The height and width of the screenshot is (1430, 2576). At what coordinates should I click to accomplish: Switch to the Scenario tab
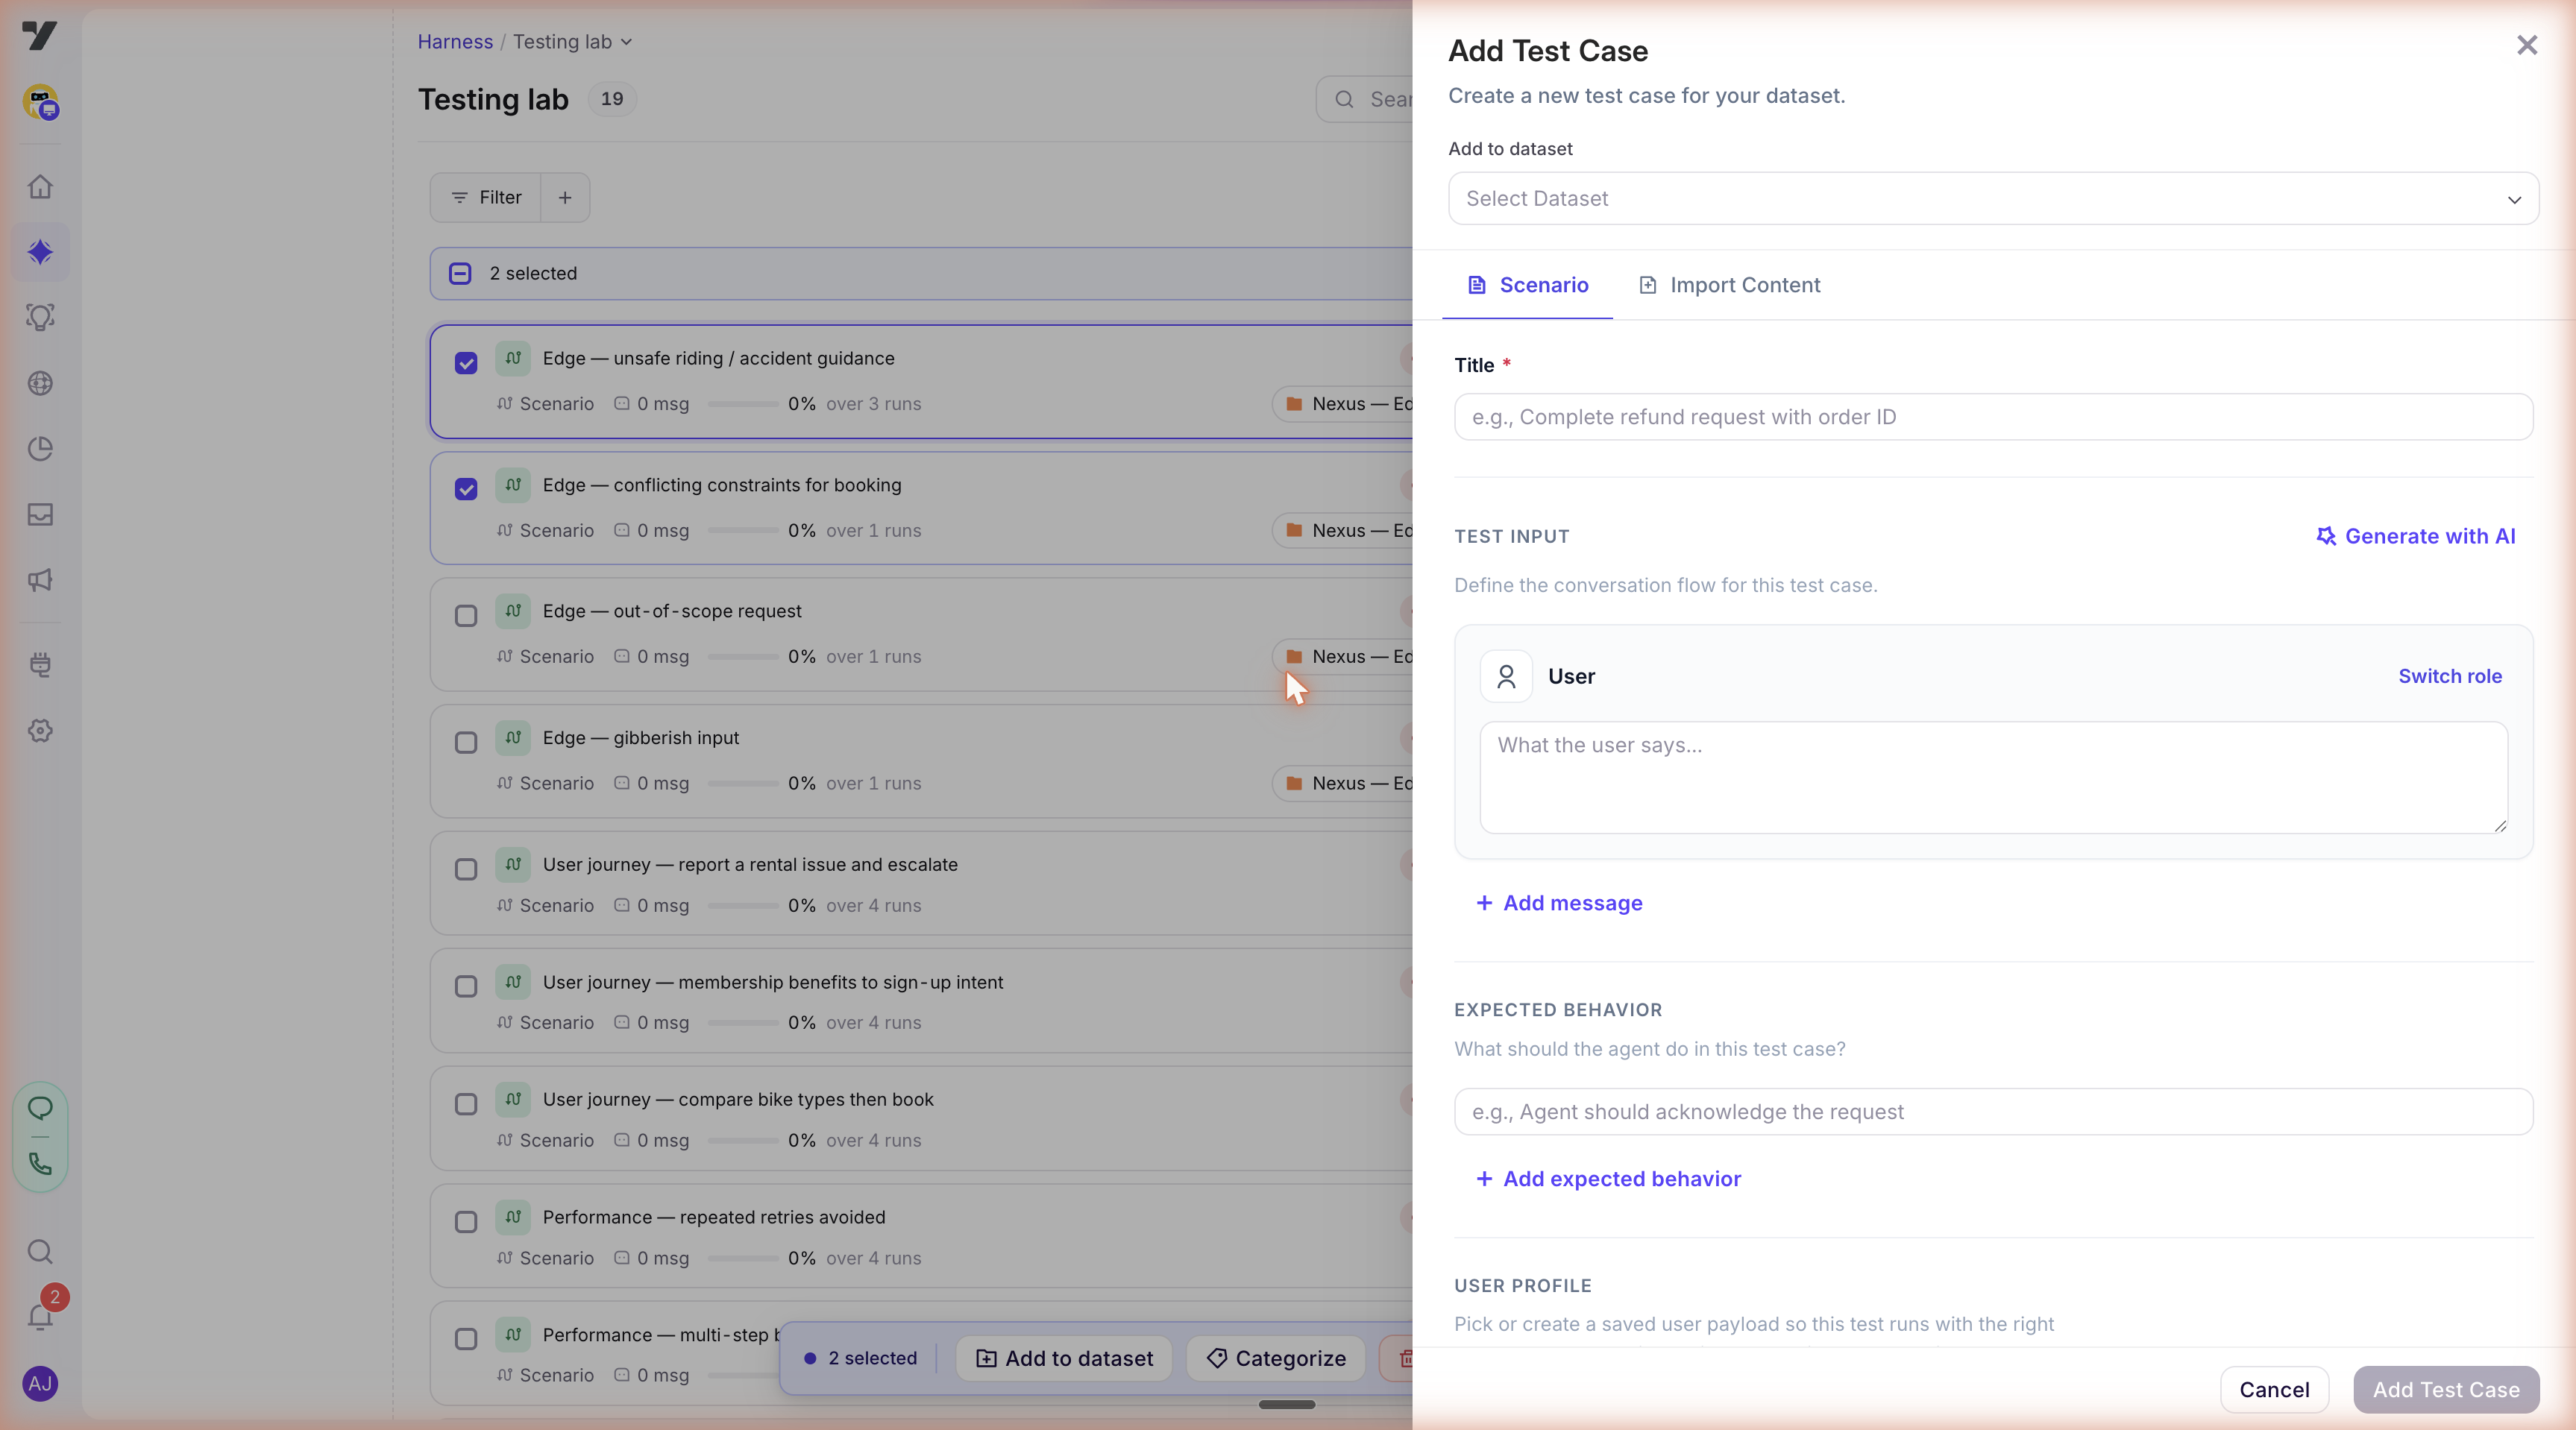point(1527,286)
